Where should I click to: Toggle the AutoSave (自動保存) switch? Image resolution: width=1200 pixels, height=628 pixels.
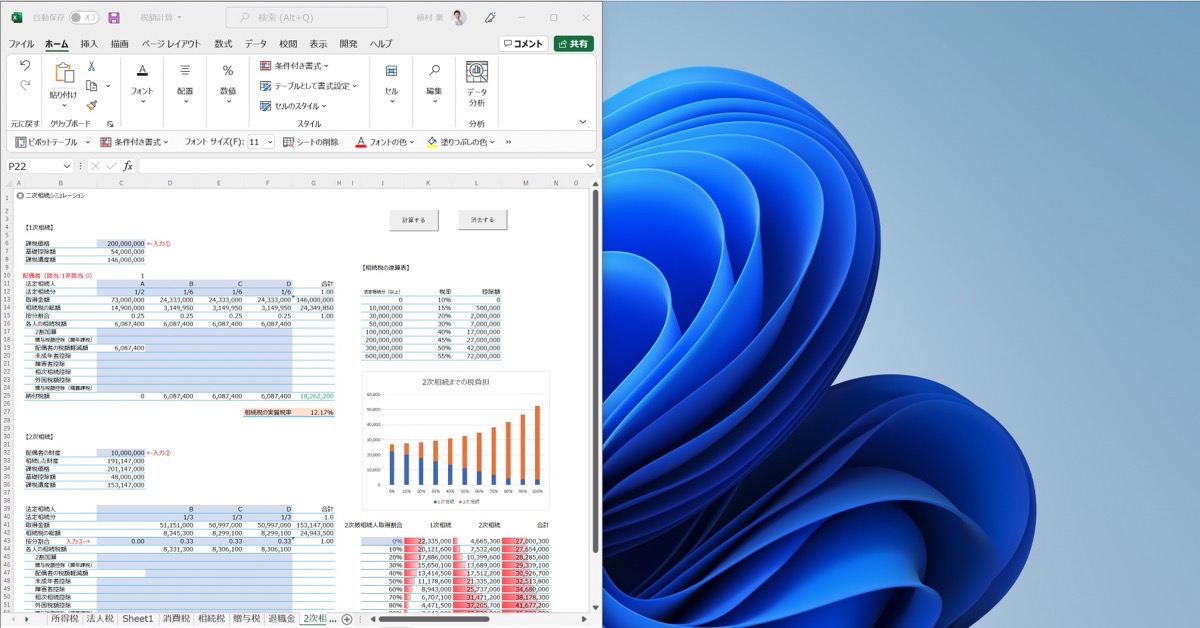84,18
